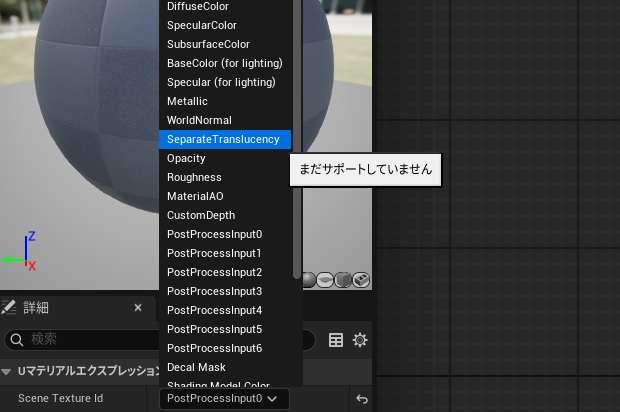Viewport: 620px width, 412px height.
Task: Use selected custom mesh for preview
Action: [360, 280]
